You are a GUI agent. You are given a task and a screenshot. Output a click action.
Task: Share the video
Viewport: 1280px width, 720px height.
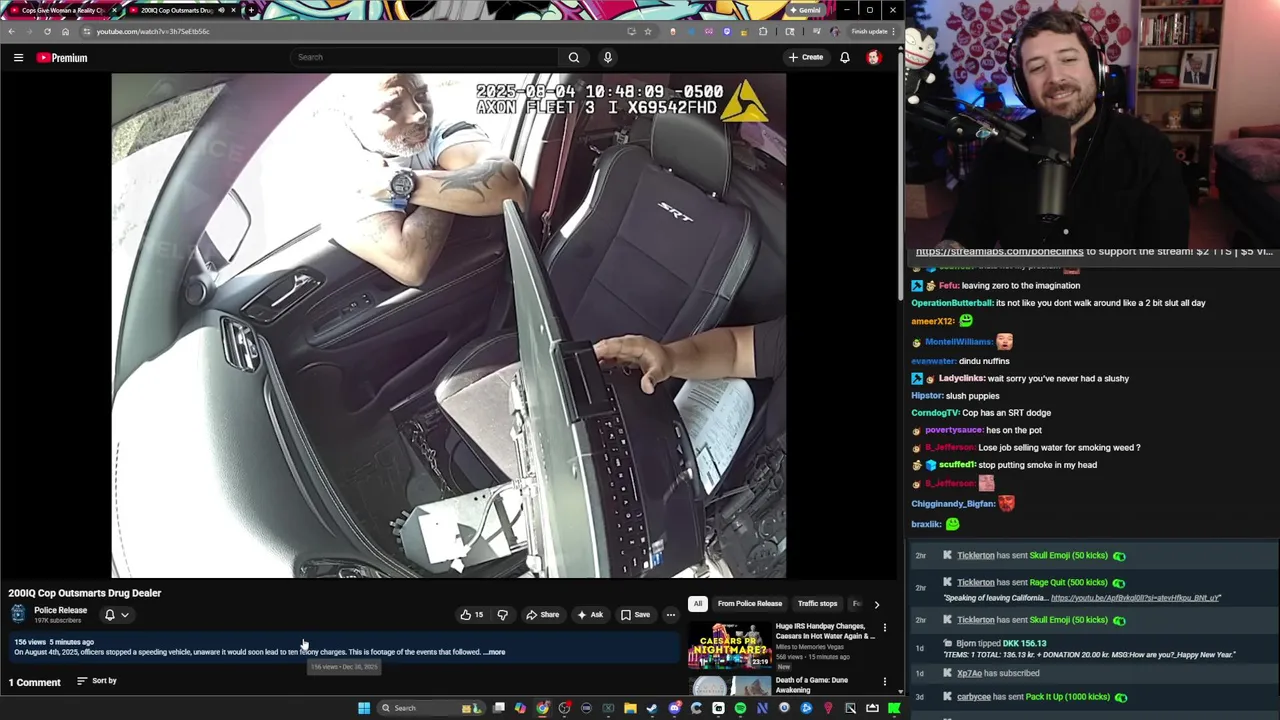(543, 614)
